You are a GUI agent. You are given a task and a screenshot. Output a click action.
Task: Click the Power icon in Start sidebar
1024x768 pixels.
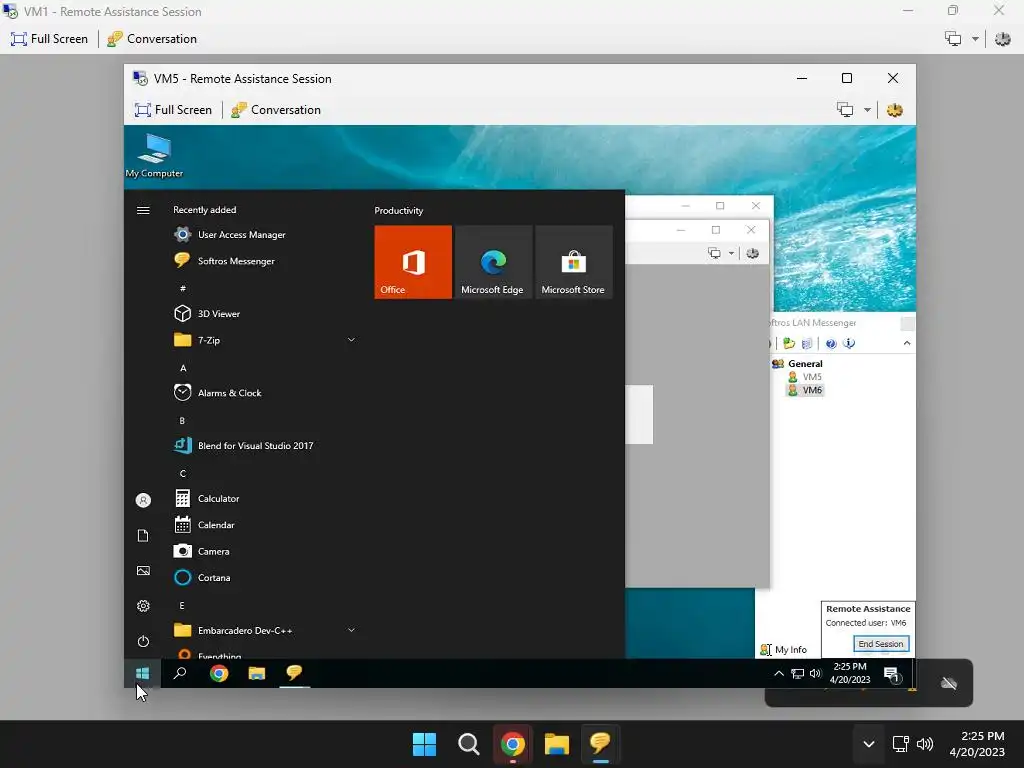coord(143,641)
